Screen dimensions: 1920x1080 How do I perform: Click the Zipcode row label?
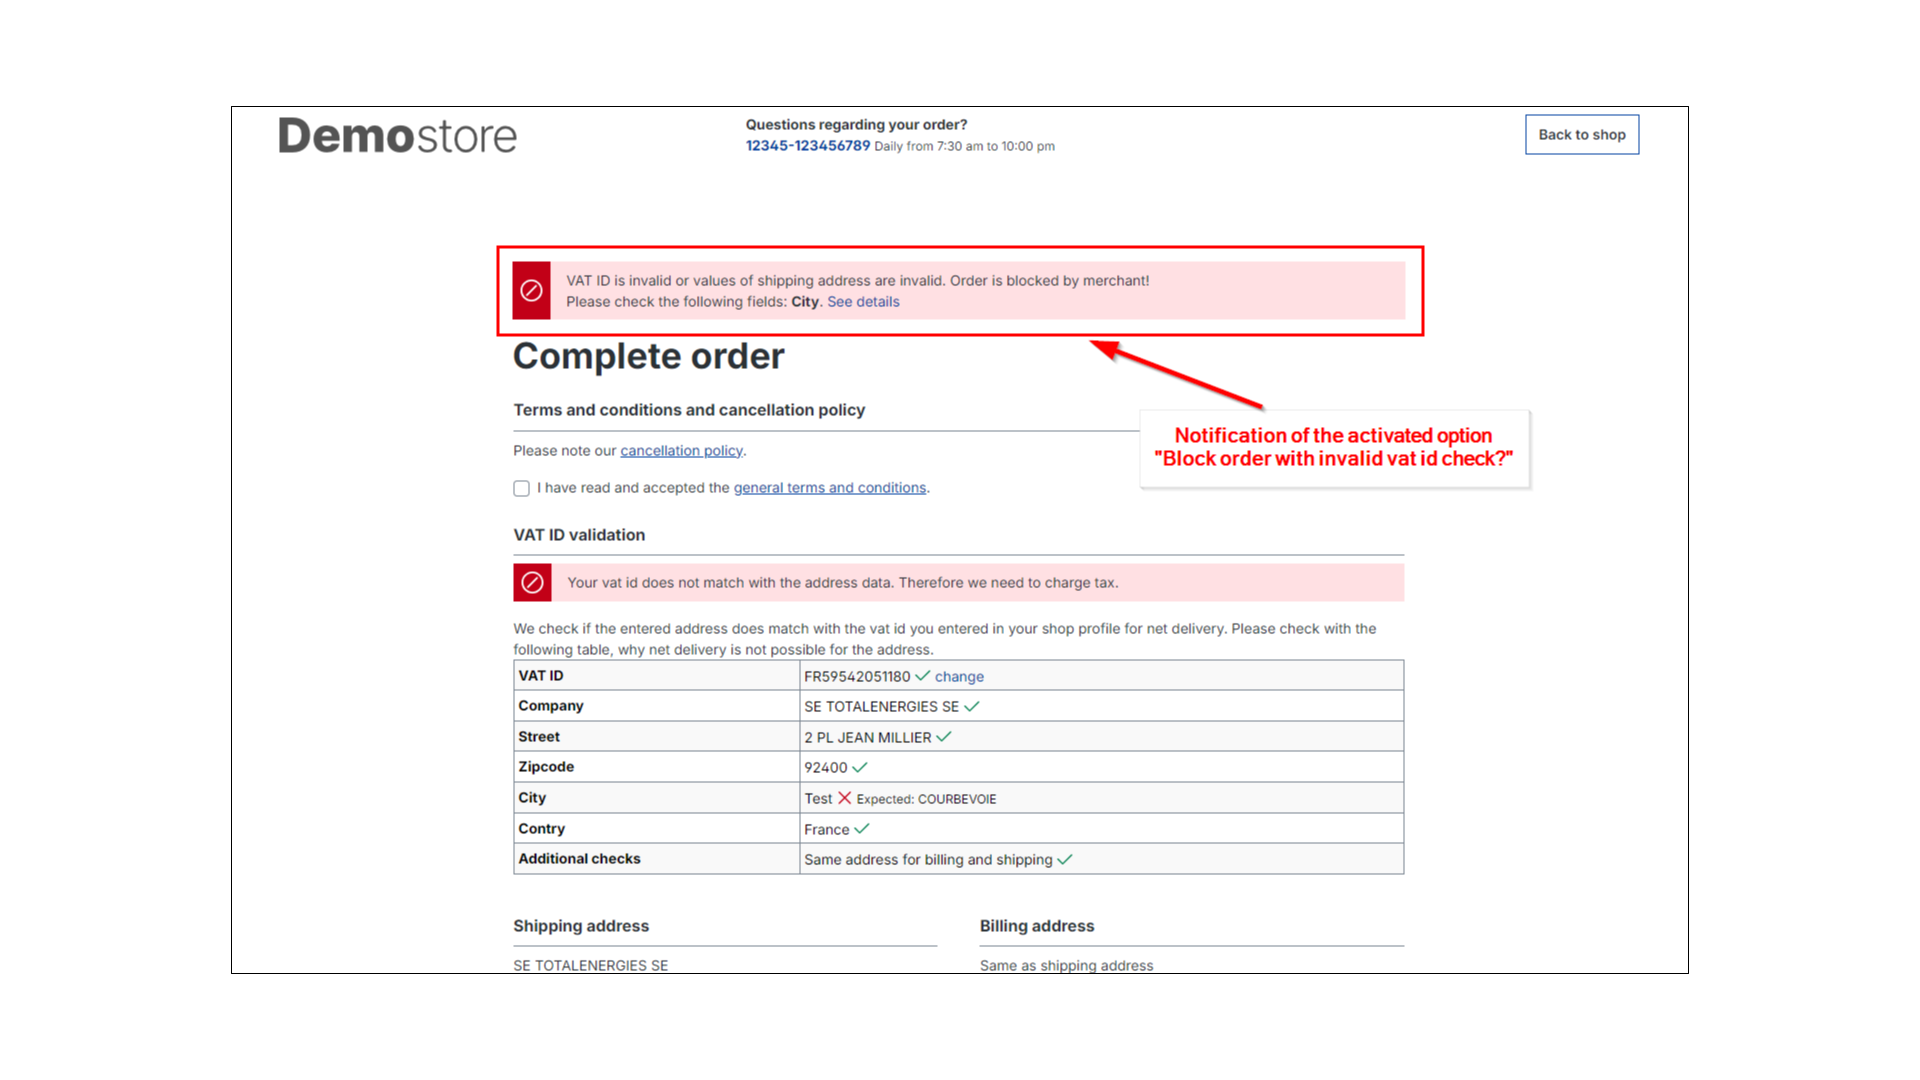[x=546, y=767]
